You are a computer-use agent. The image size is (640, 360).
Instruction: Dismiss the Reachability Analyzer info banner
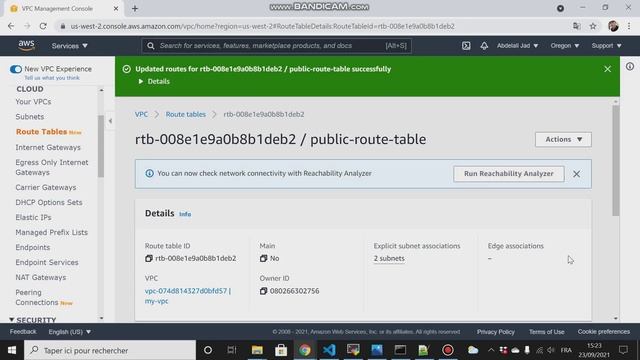(x=576, y=174)
